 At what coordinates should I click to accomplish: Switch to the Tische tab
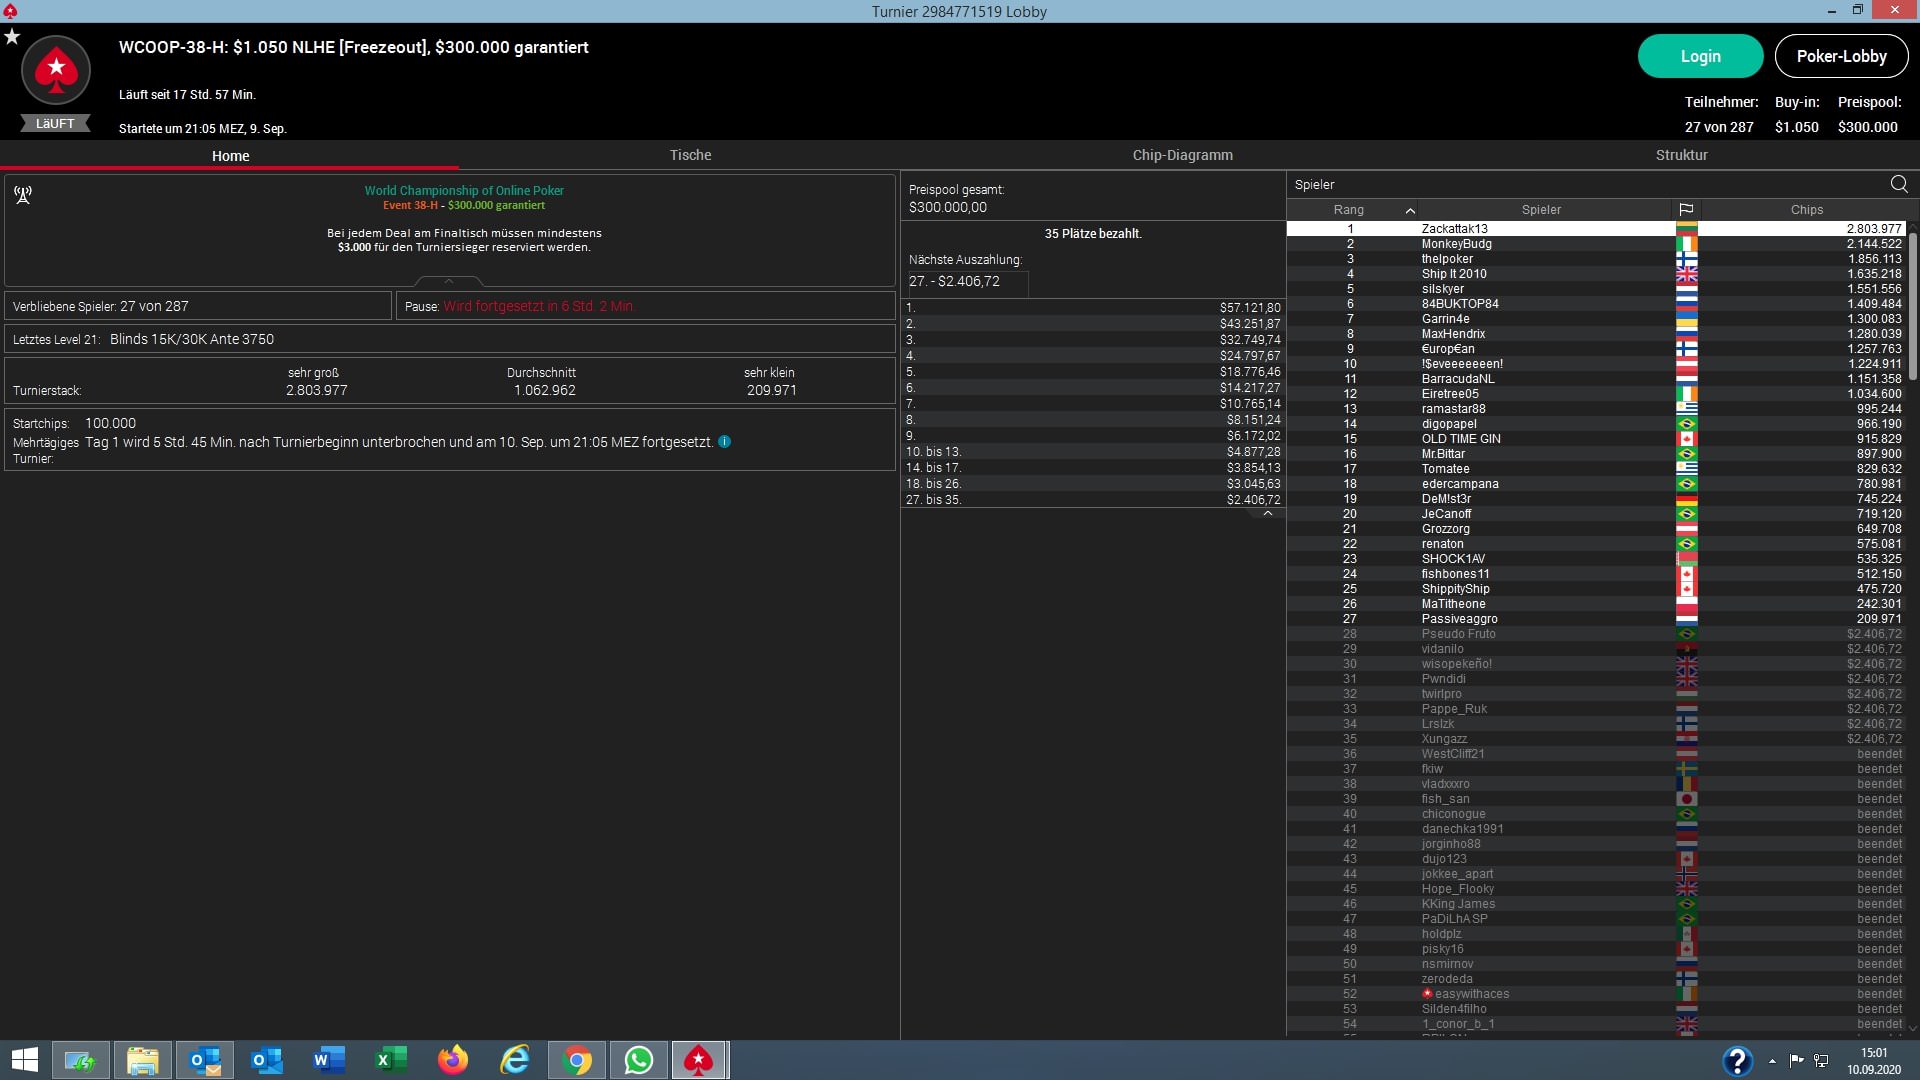(690, 155)
